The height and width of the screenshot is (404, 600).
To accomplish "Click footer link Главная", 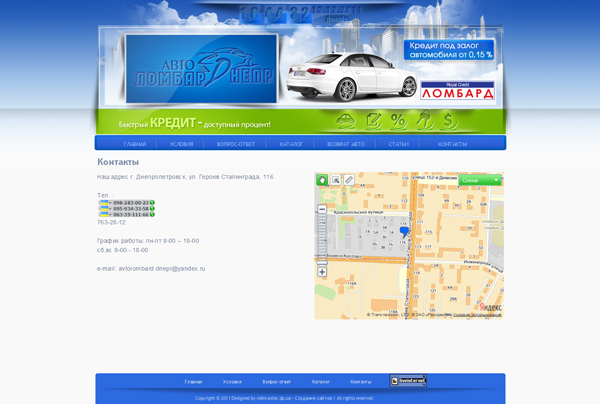I will click(x=193, y=382).
